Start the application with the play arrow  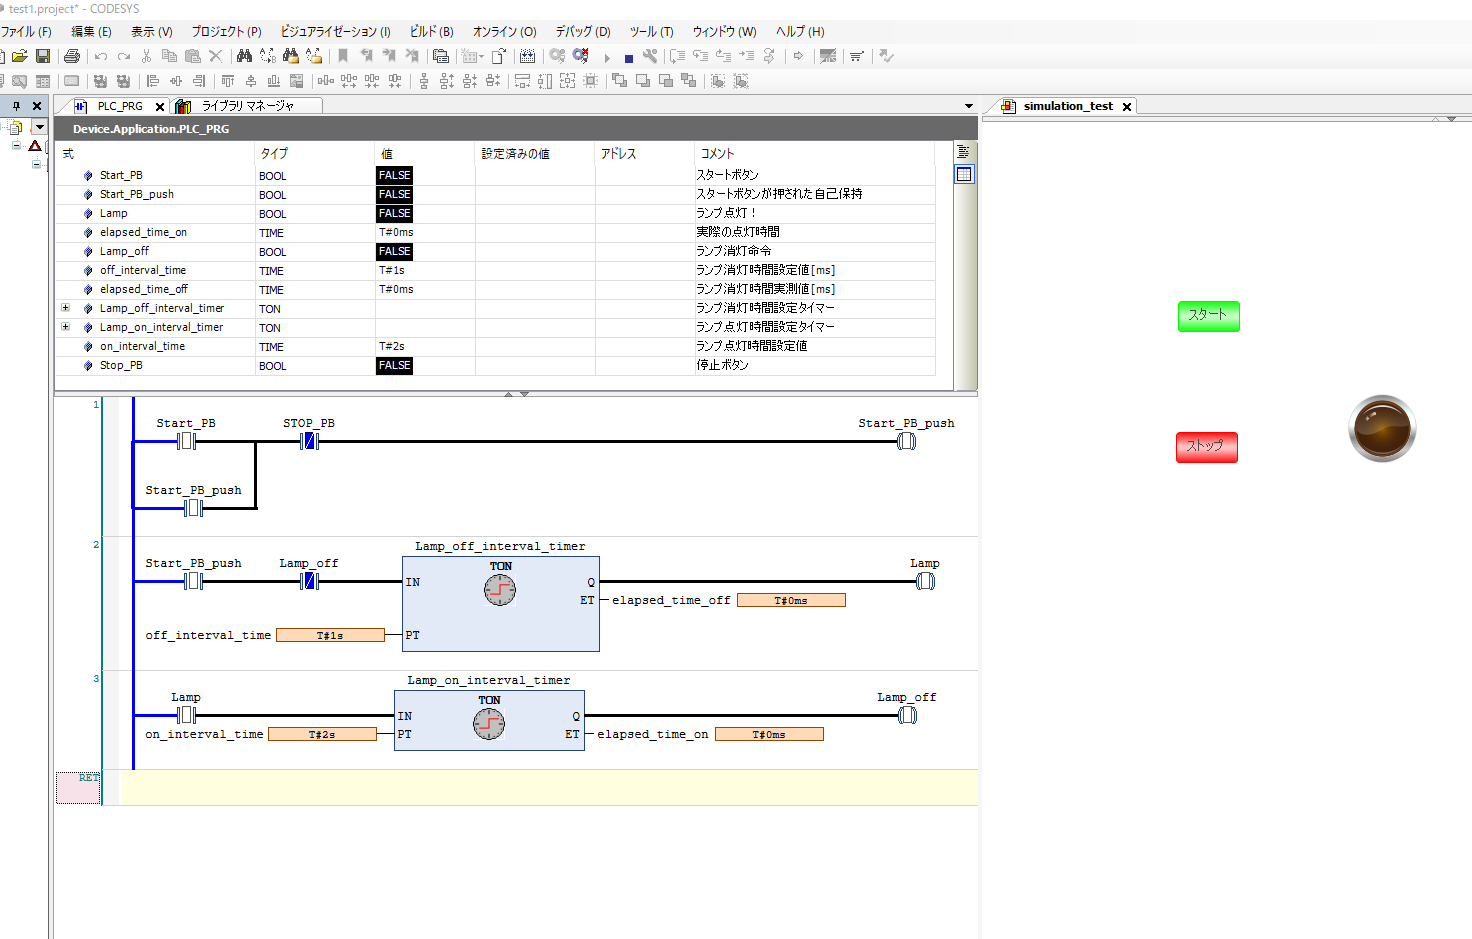point(607,58)
